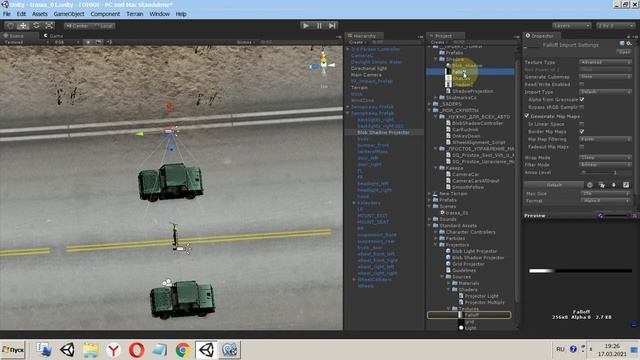640x360 pixels.
Task: Select Main Camera in Hierarchy
Action: pyautogui.click(x=366, y=75)
